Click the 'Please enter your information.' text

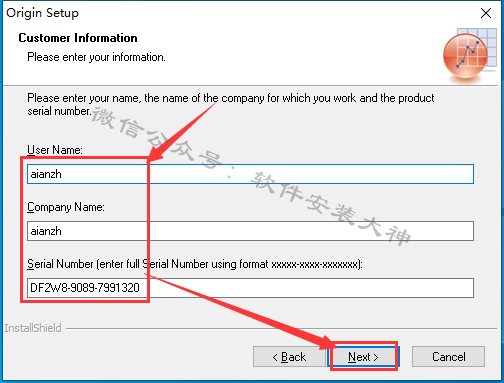(x=96, y=57)
